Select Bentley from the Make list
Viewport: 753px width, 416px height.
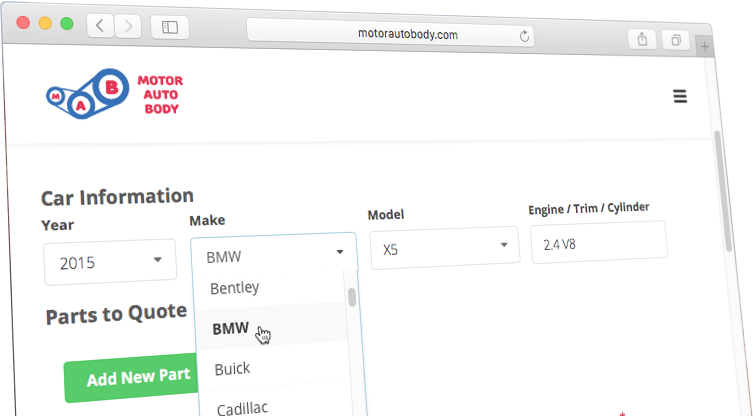[235, 288]
